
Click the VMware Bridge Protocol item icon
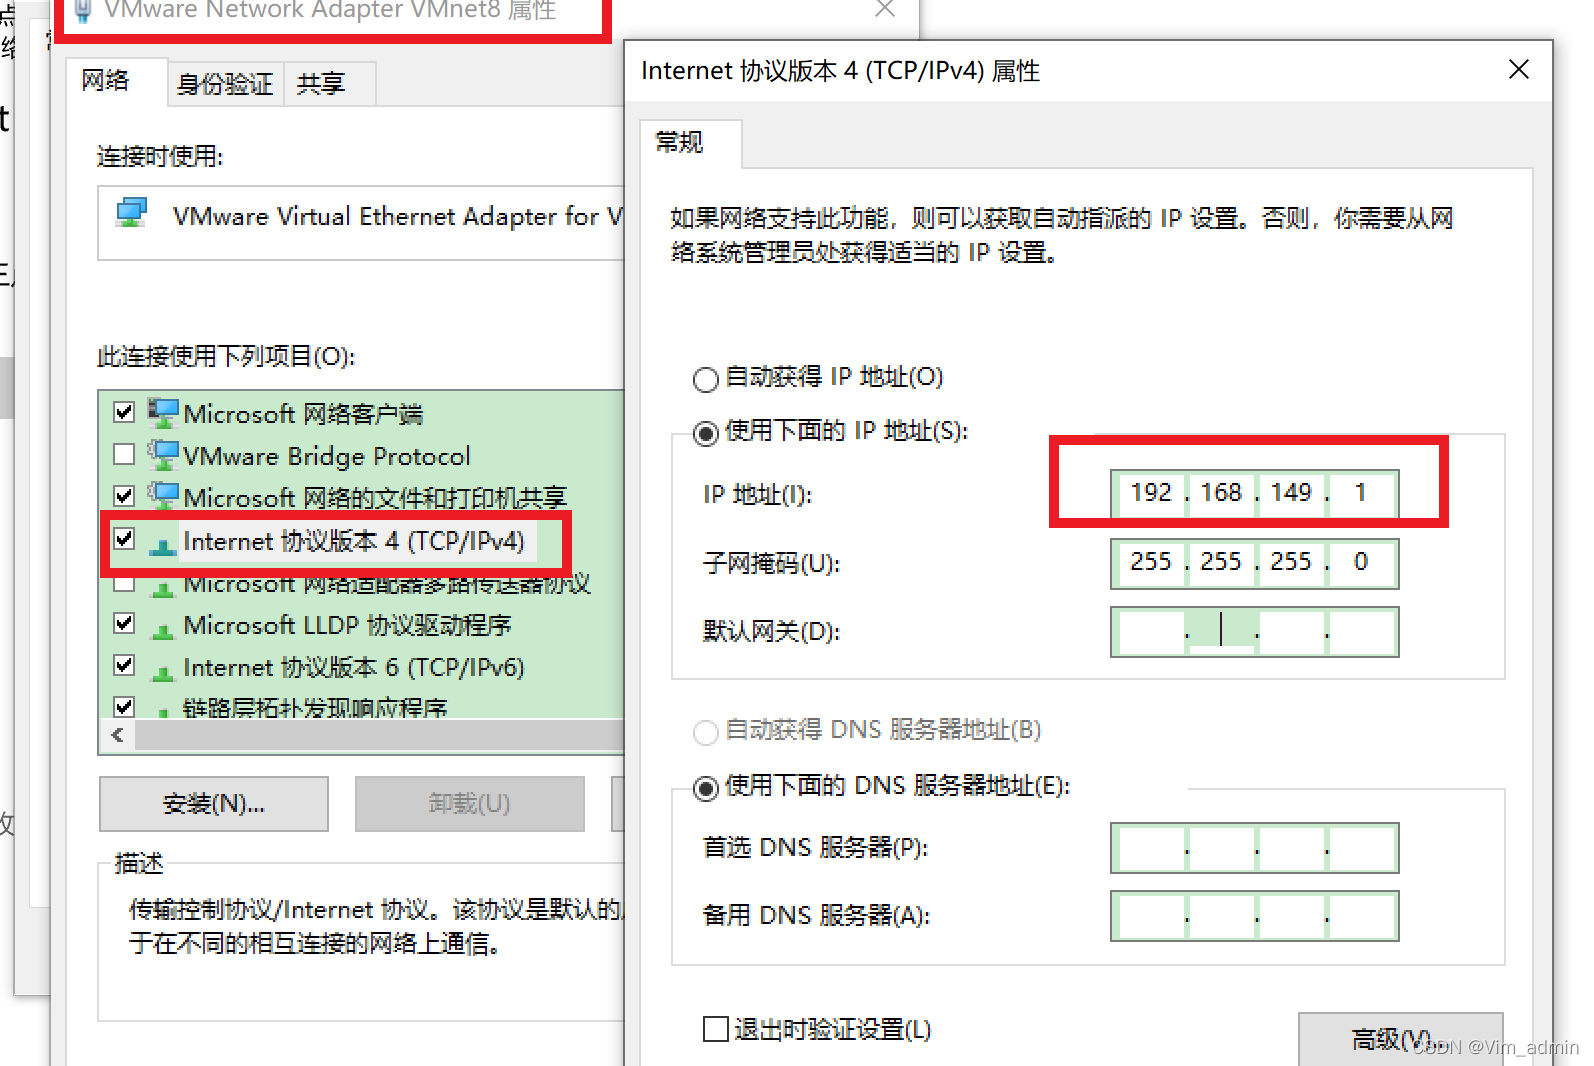pos(163,454)
